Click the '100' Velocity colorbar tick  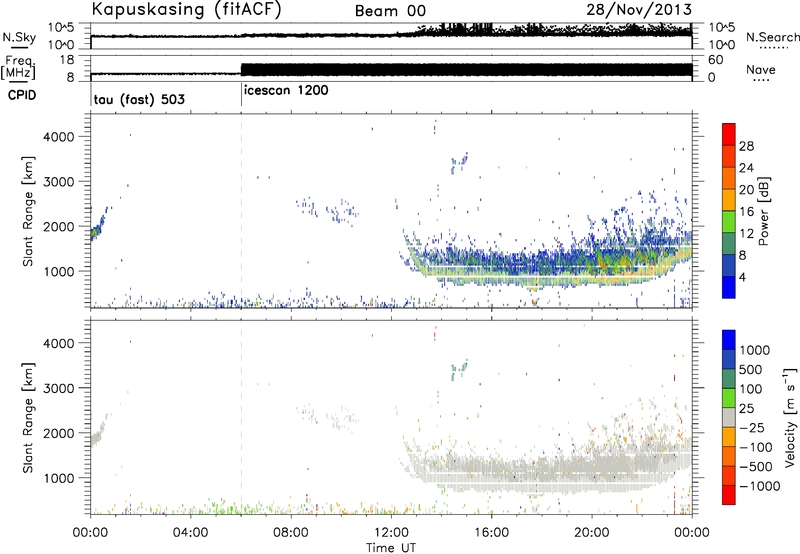[x=750, y=389]
